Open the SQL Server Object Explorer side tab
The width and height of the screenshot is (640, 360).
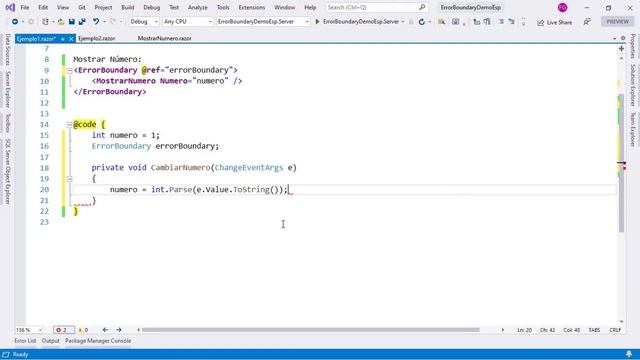click(x=7, y=171)
